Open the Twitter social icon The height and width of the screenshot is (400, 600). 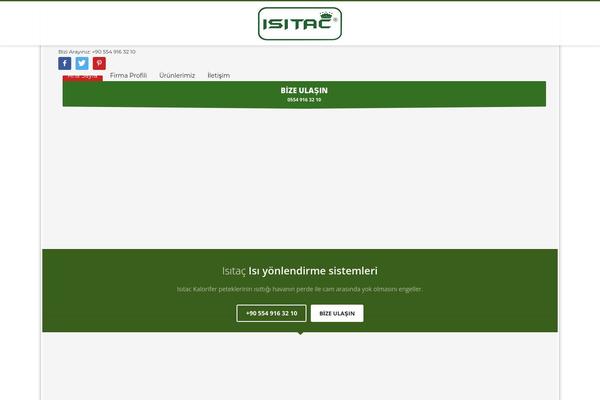82,63
